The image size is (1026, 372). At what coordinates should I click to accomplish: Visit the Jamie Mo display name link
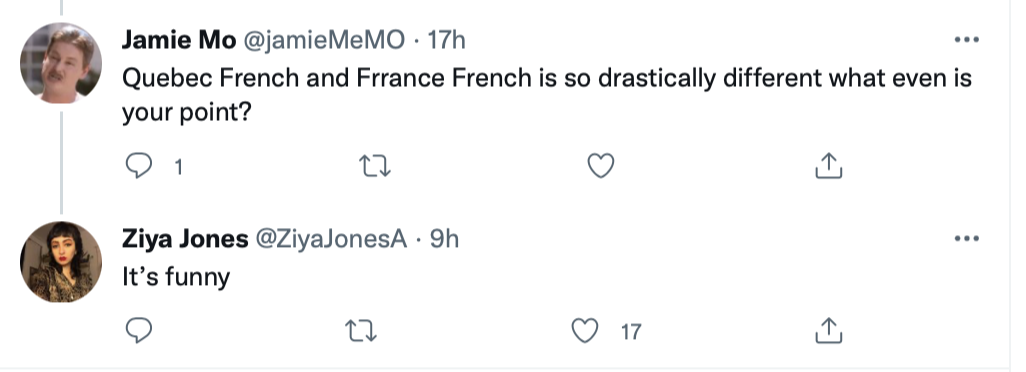179,41
